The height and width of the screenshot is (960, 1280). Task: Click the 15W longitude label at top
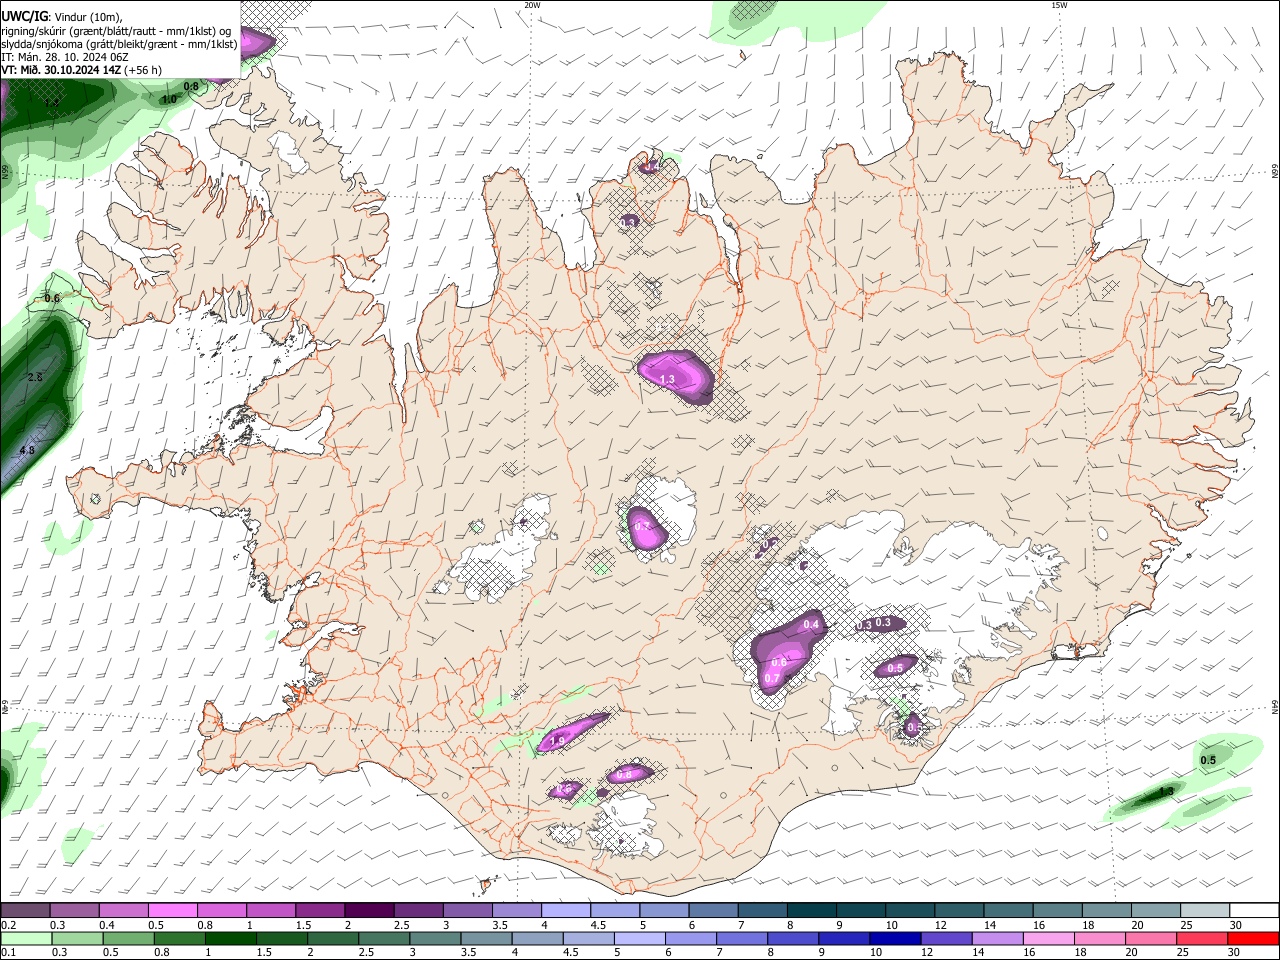pyautogui.click(x=1059, y=5)
